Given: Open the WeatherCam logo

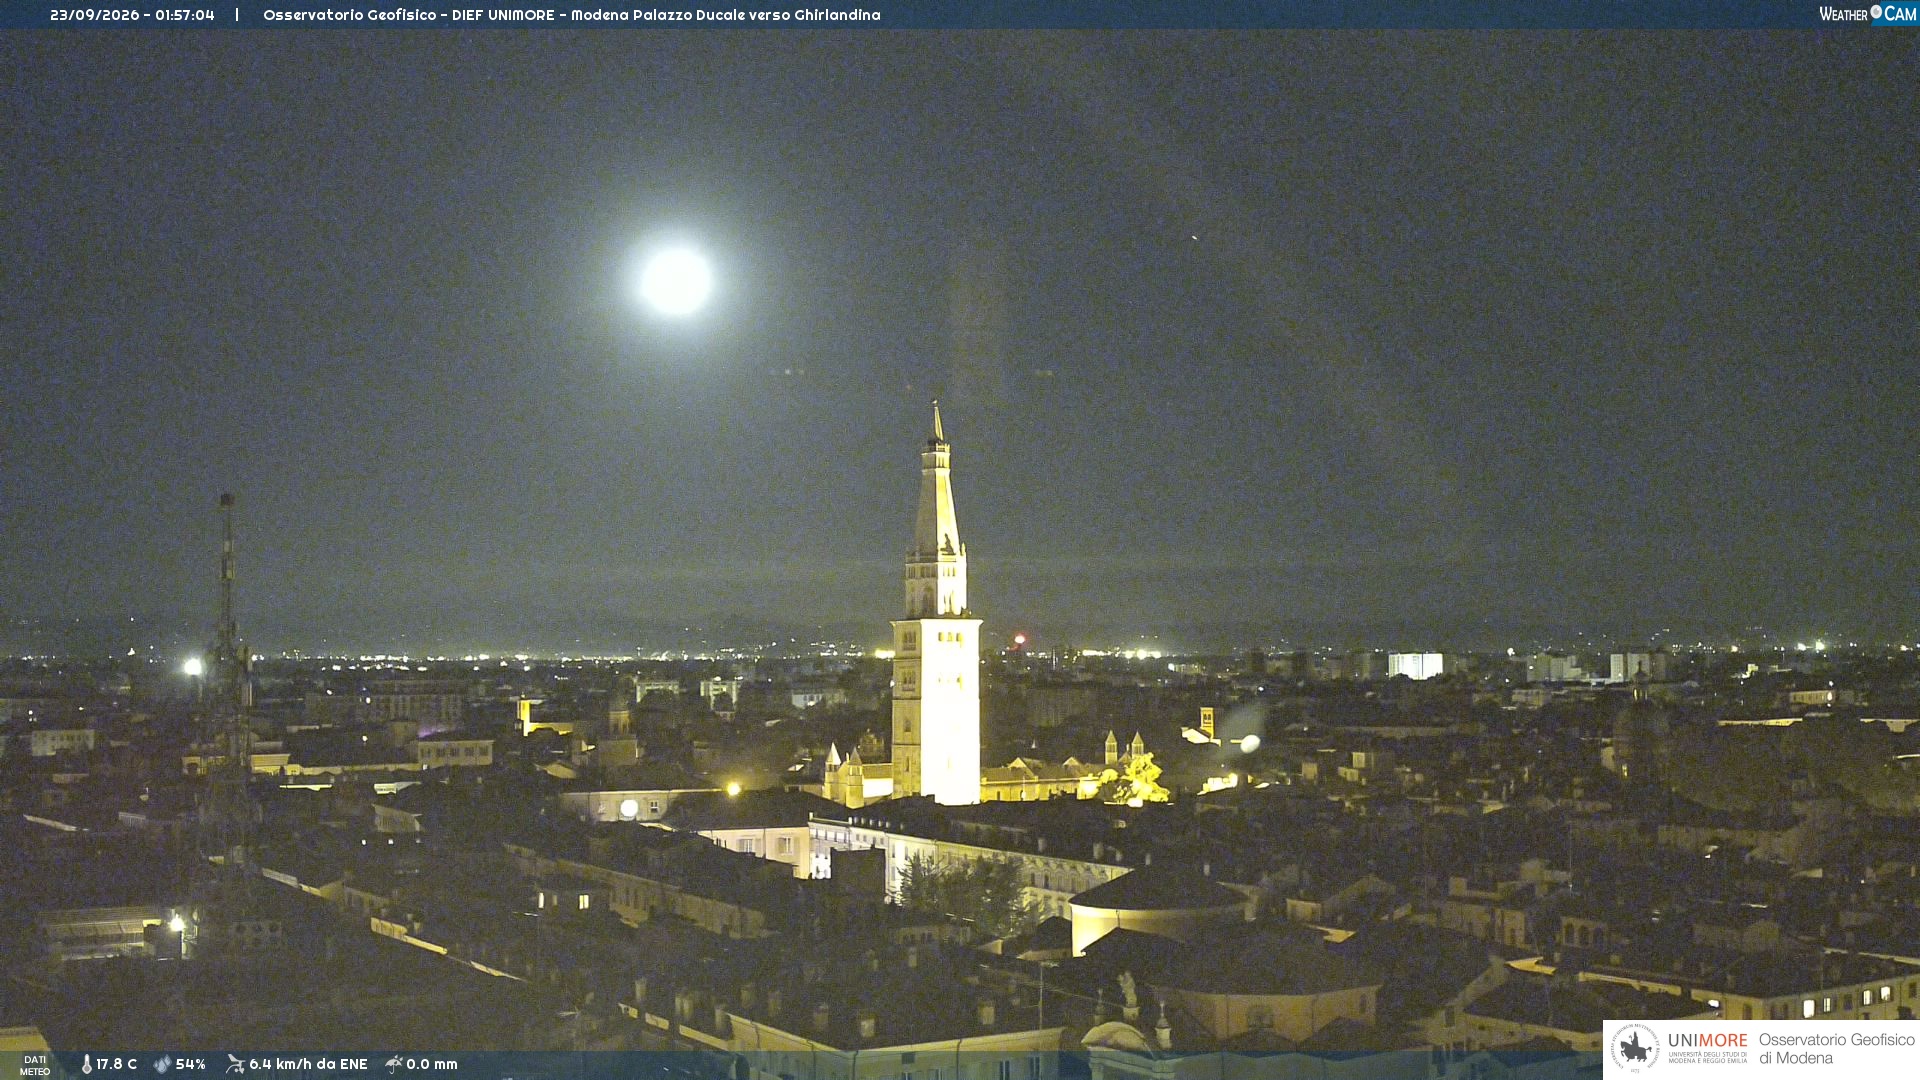Looking at the screenshot, I should click(1867, 14).
